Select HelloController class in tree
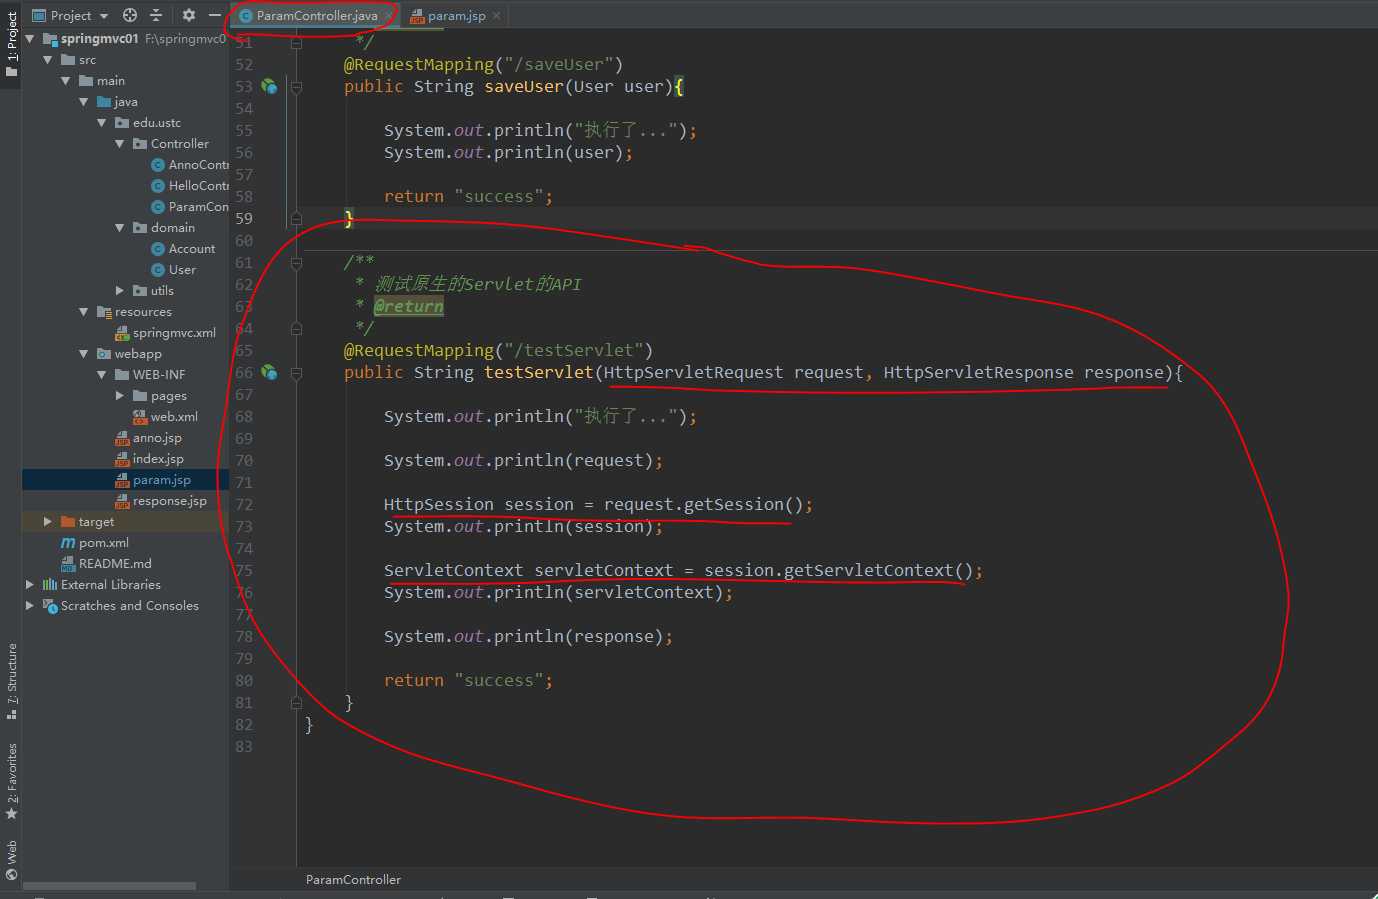1378x899 pixels. coord(190,185)
